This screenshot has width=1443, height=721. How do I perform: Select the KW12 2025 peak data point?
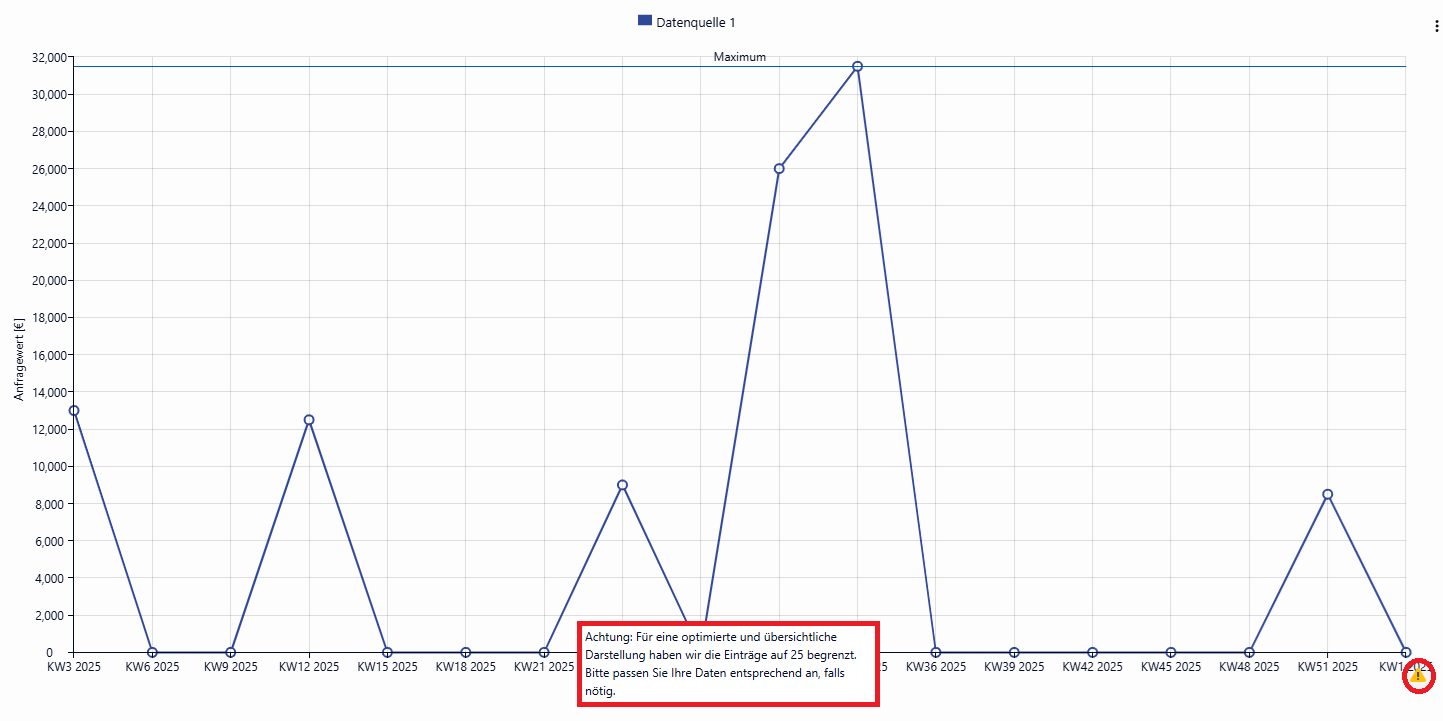[x=309, y=420]
